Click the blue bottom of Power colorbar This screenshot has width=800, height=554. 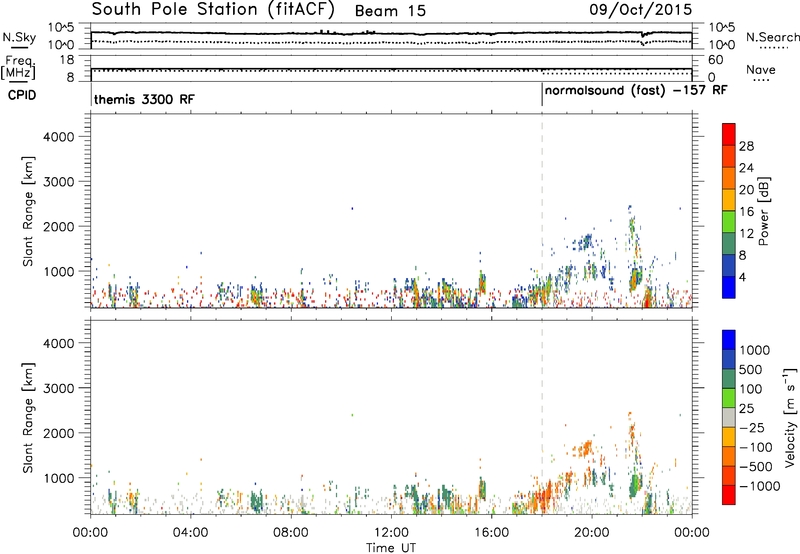(729, 287)
